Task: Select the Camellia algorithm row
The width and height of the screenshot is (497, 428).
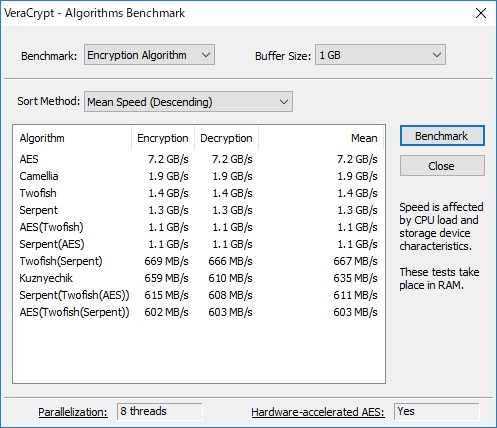Action: point(199,176)
